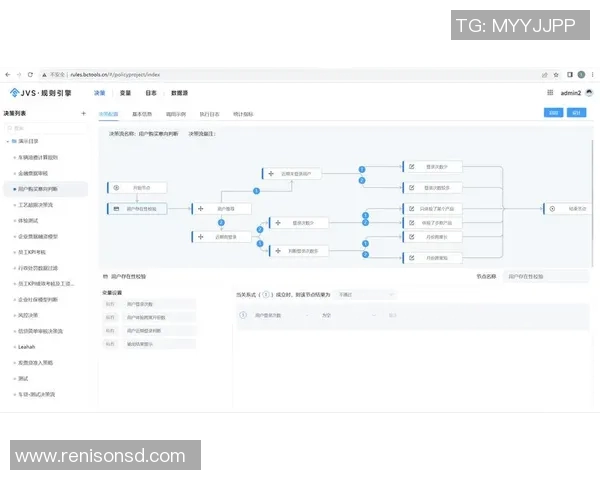Click the add decision plus icon
600x480 pixels.
pos(83,113)
